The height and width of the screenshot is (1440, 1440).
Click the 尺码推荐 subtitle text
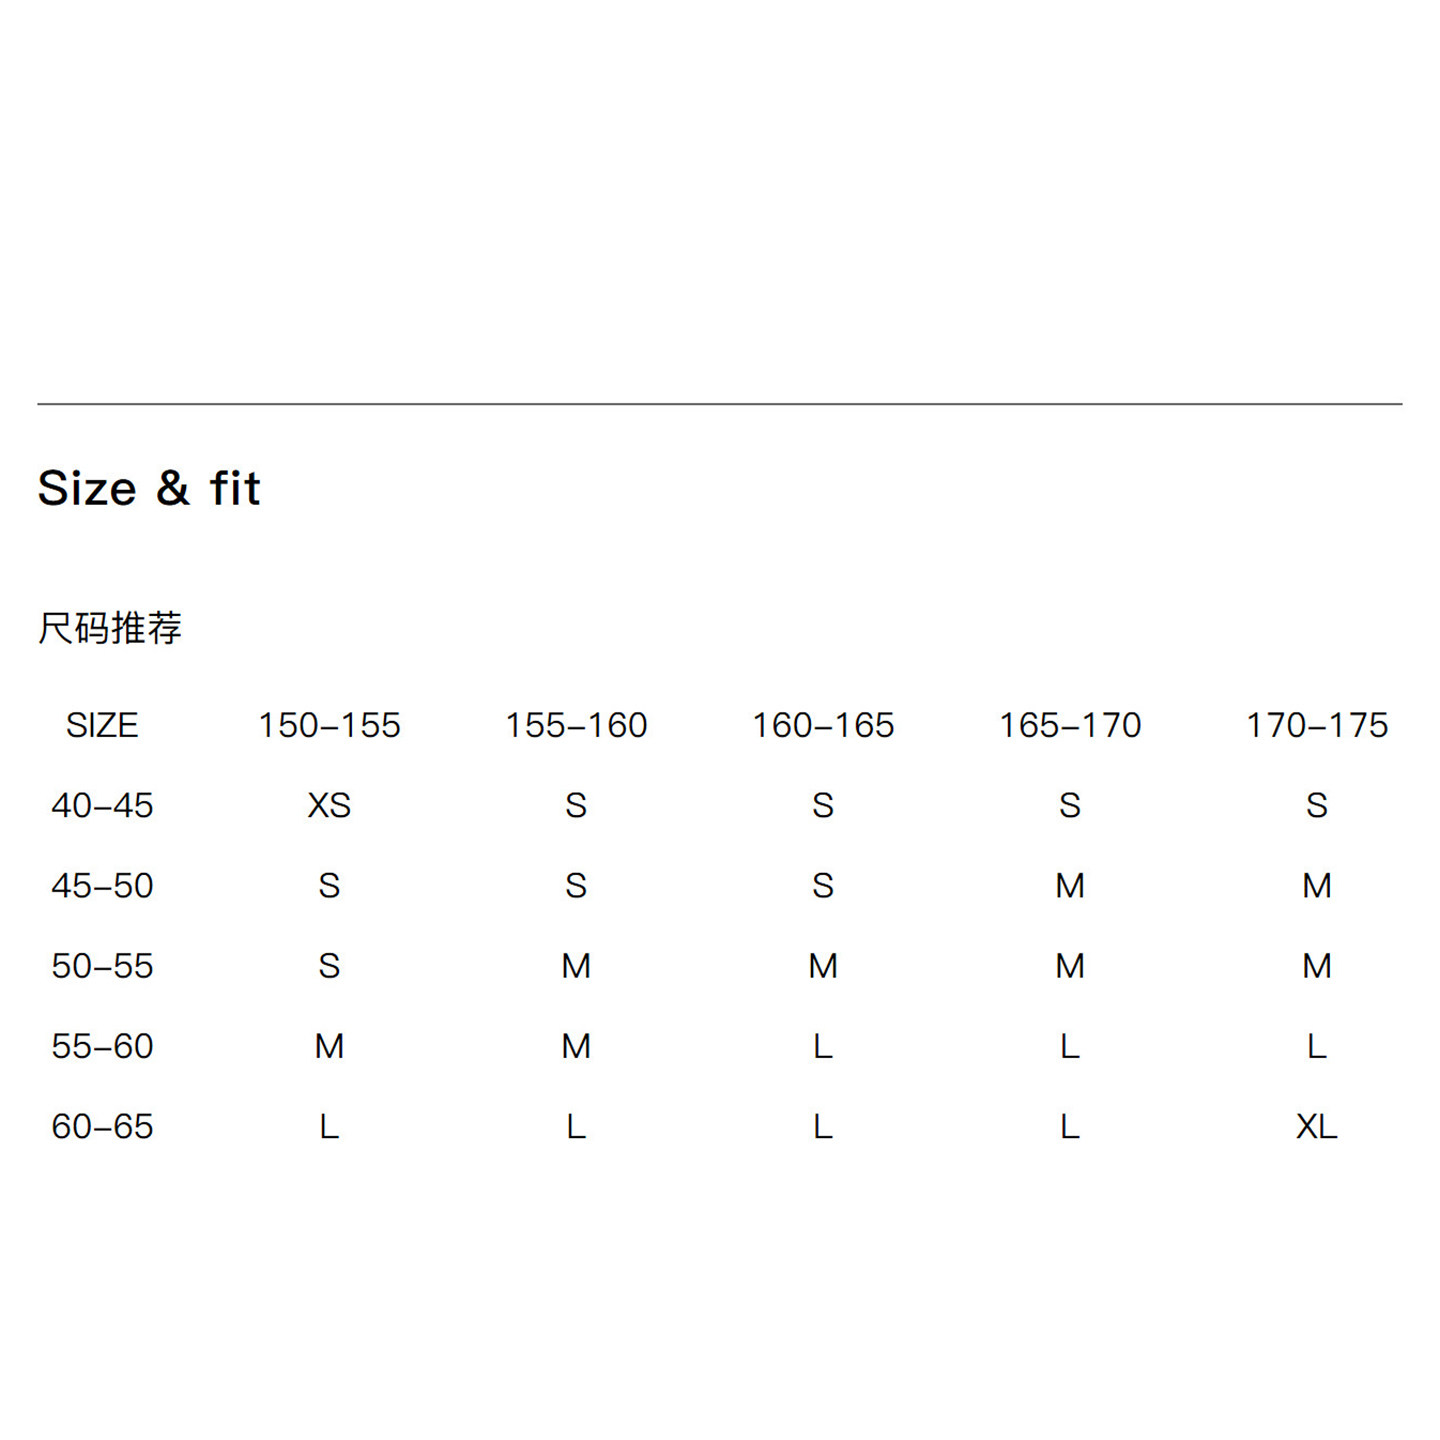tap(110, 628)
